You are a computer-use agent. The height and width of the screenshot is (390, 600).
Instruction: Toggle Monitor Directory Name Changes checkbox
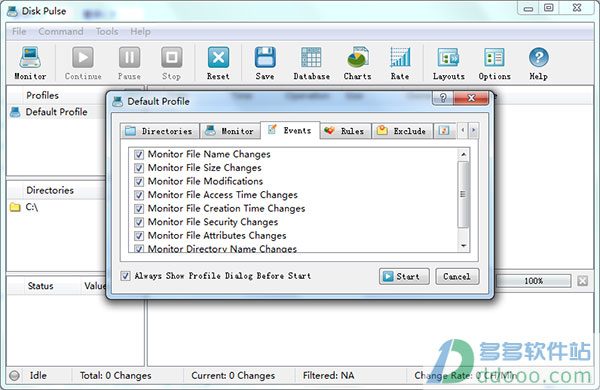coord(139,248)
